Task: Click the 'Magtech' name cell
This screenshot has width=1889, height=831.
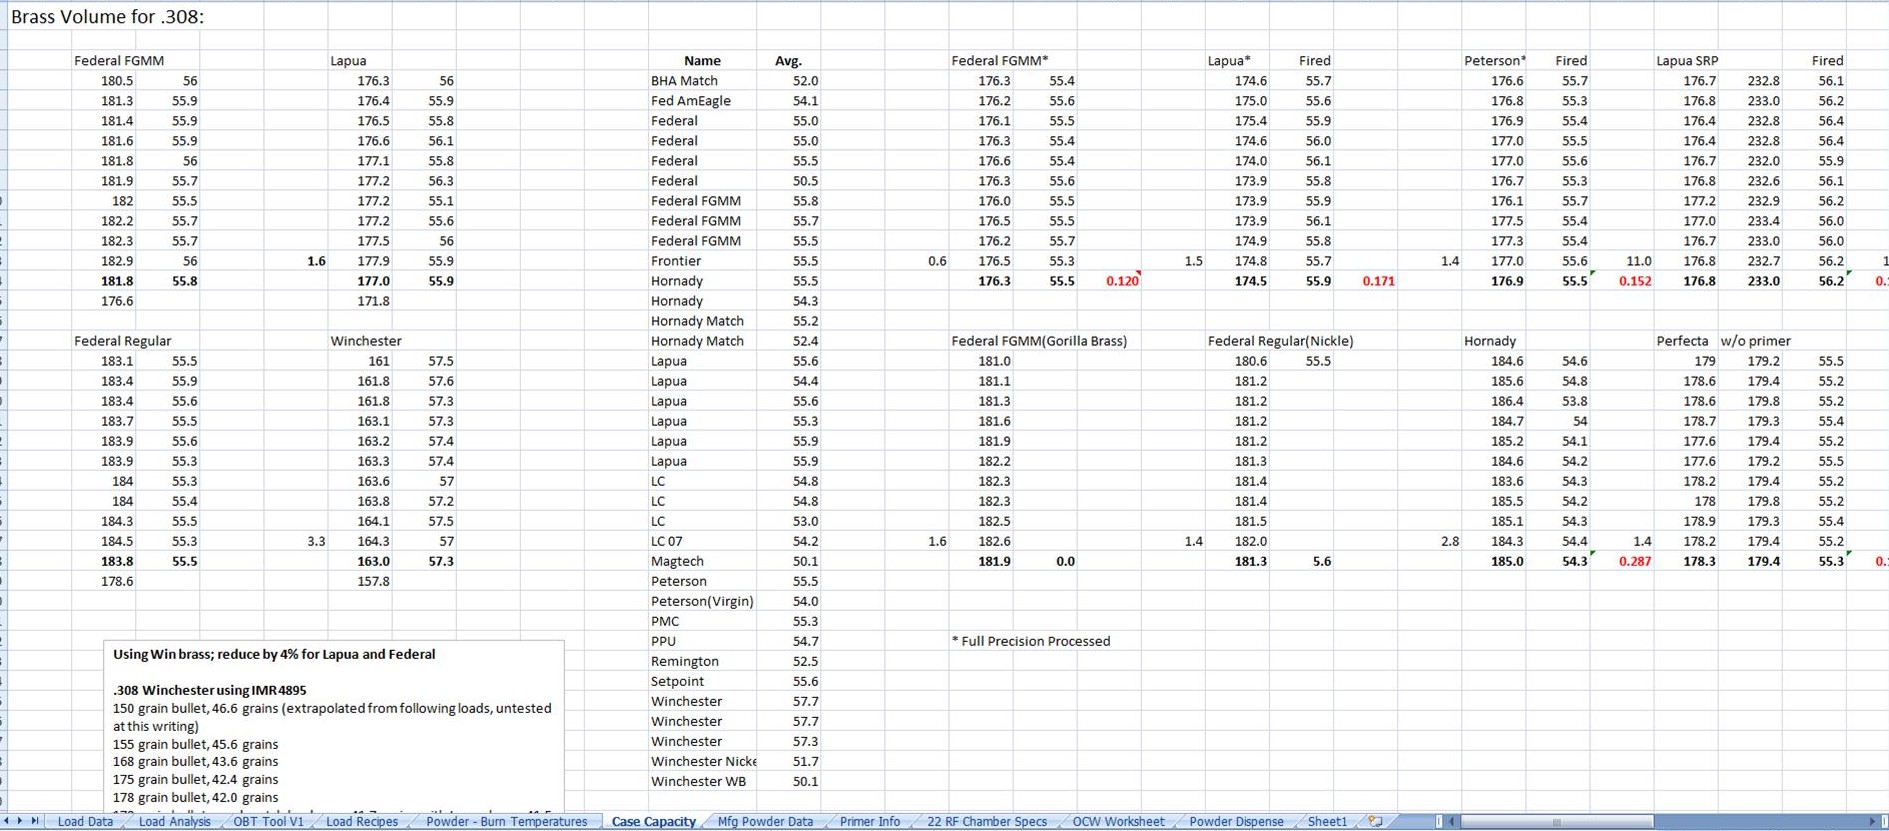Action: (x=702, y=561)
